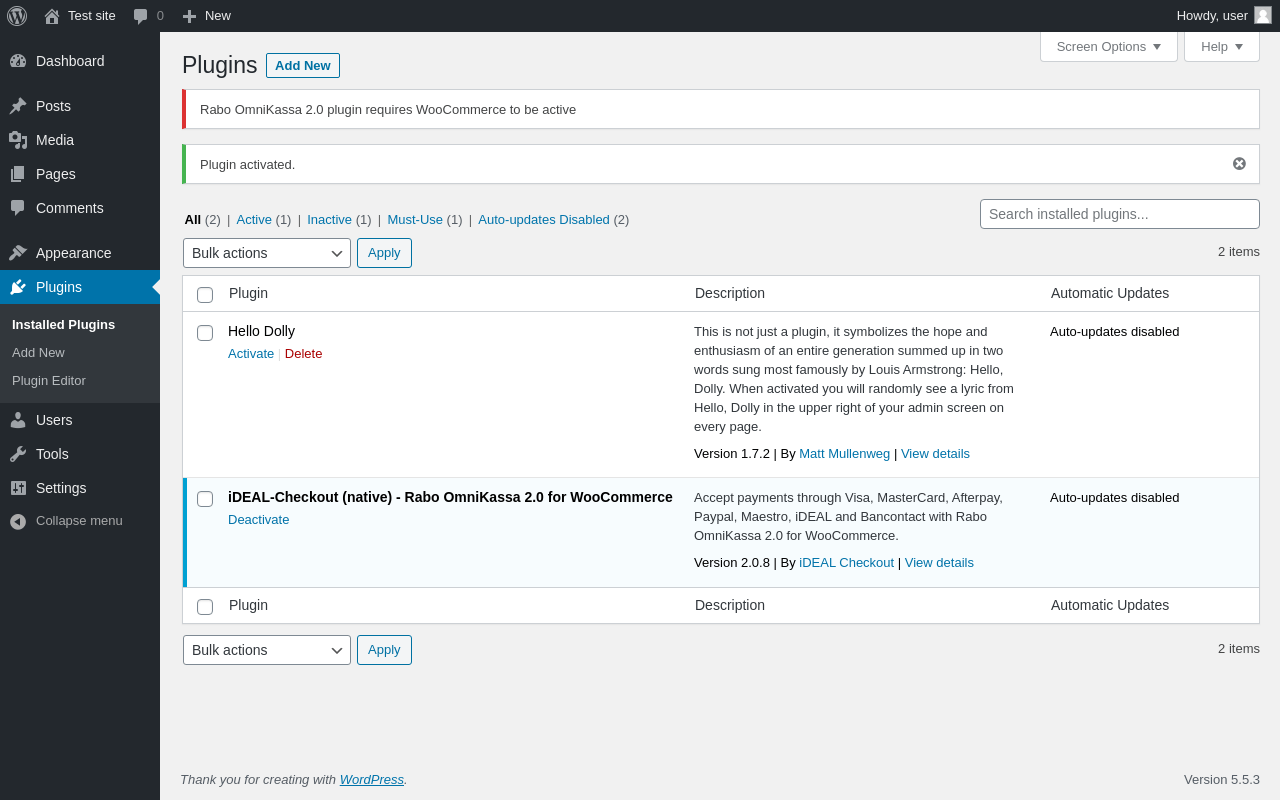Click the Settings sliders icon
This screenshot has width=1280, height=800.
click(18, 488)
